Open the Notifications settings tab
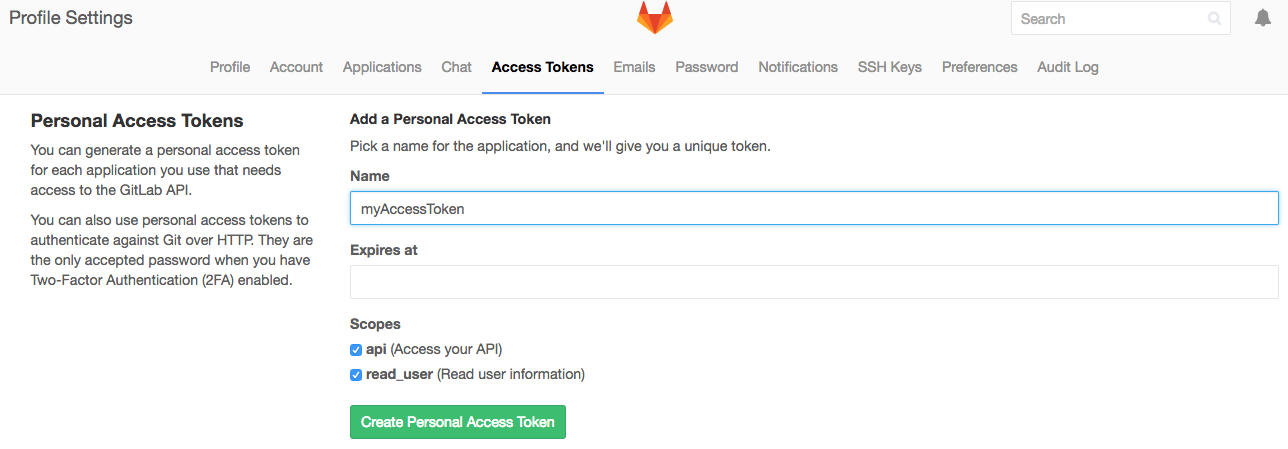 pos(798,67)
